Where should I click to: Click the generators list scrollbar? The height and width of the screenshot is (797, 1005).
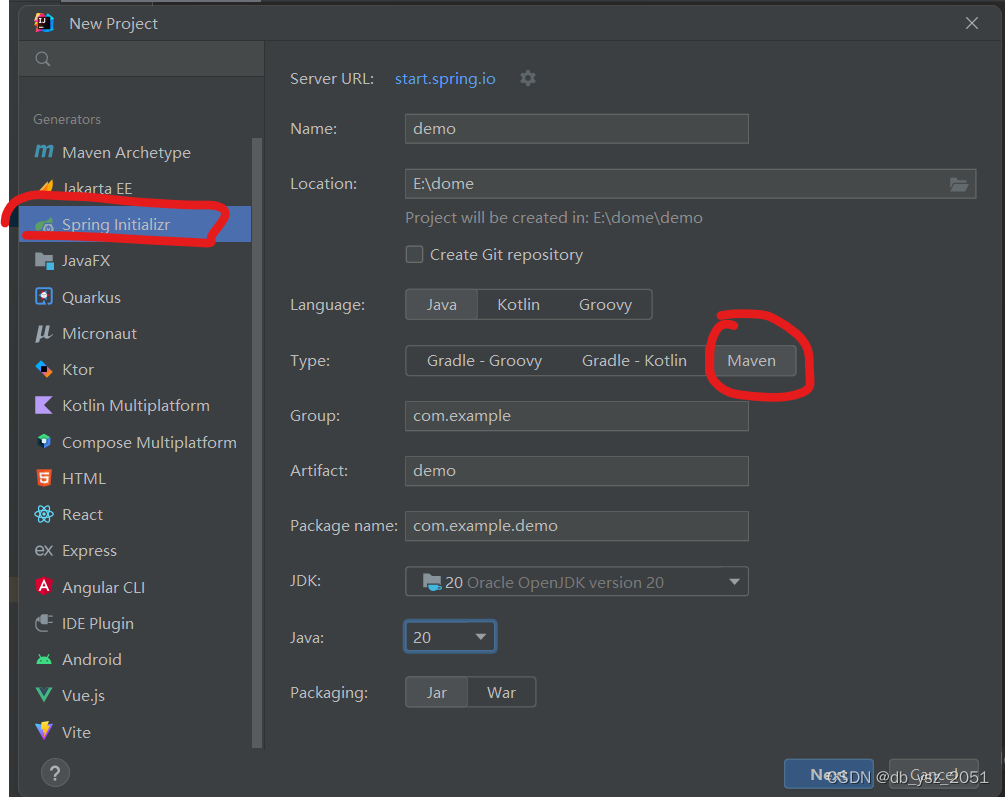click(x=257, y=442)
